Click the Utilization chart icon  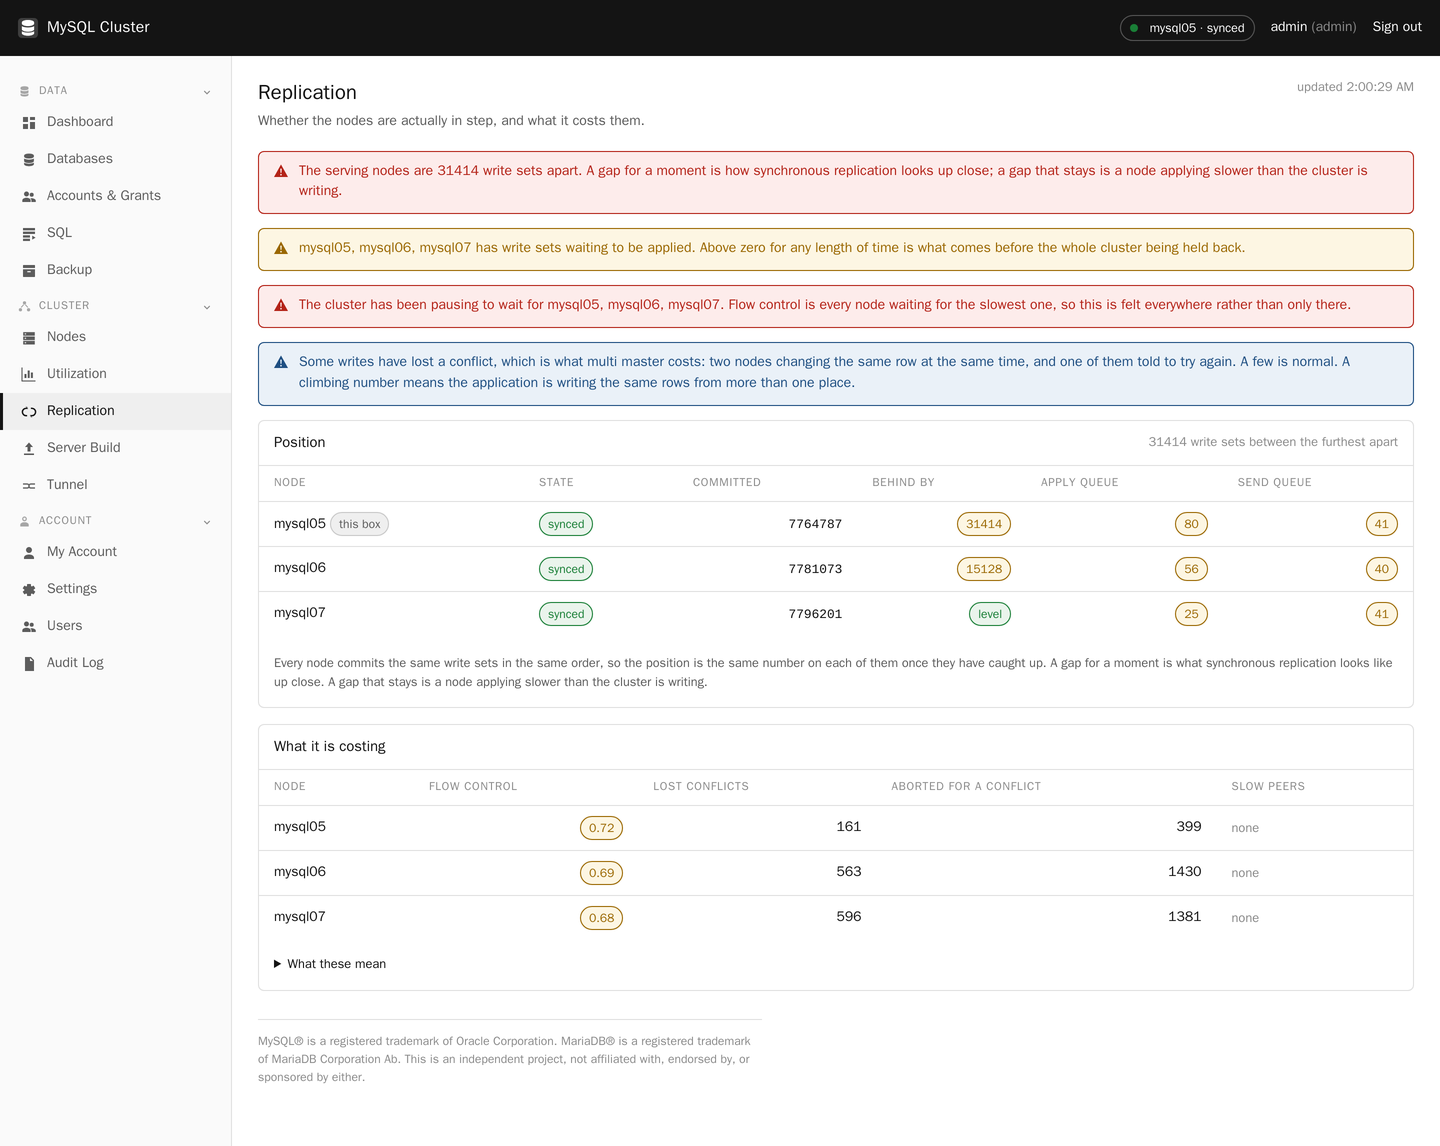point(29,374)
